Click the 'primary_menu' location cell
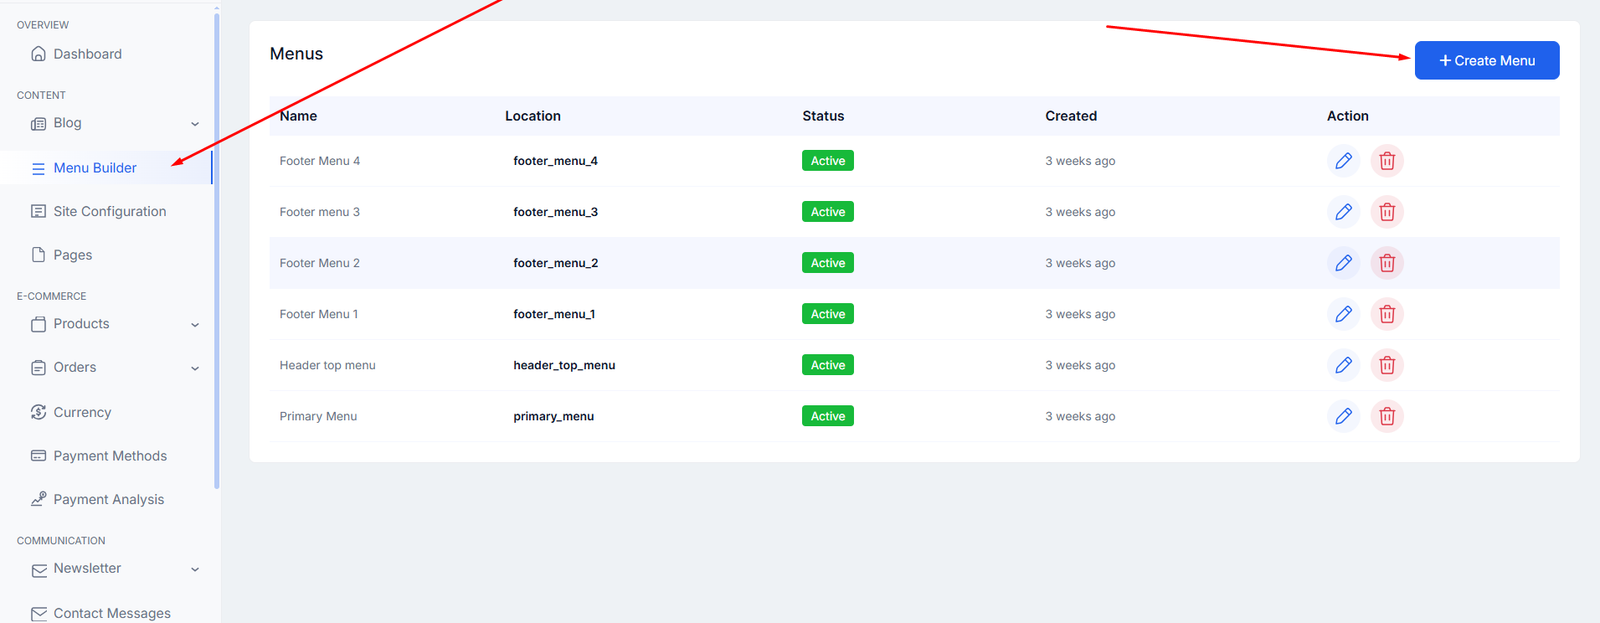 (554, 416)
